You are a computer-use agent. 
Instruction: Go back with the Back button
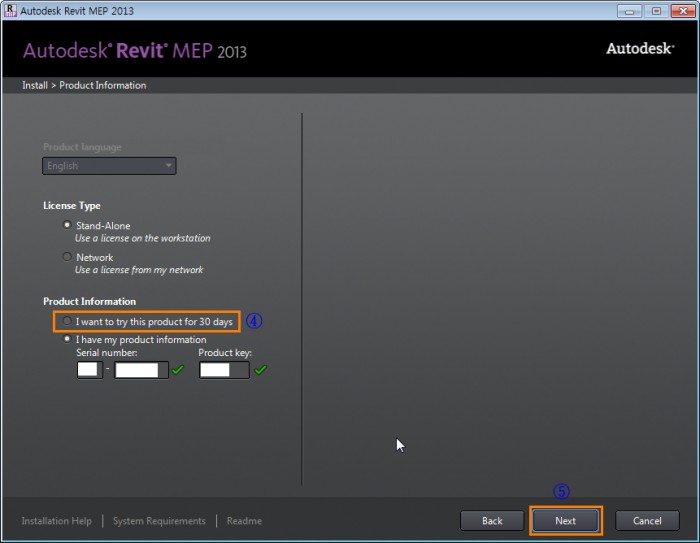point(492,521)
